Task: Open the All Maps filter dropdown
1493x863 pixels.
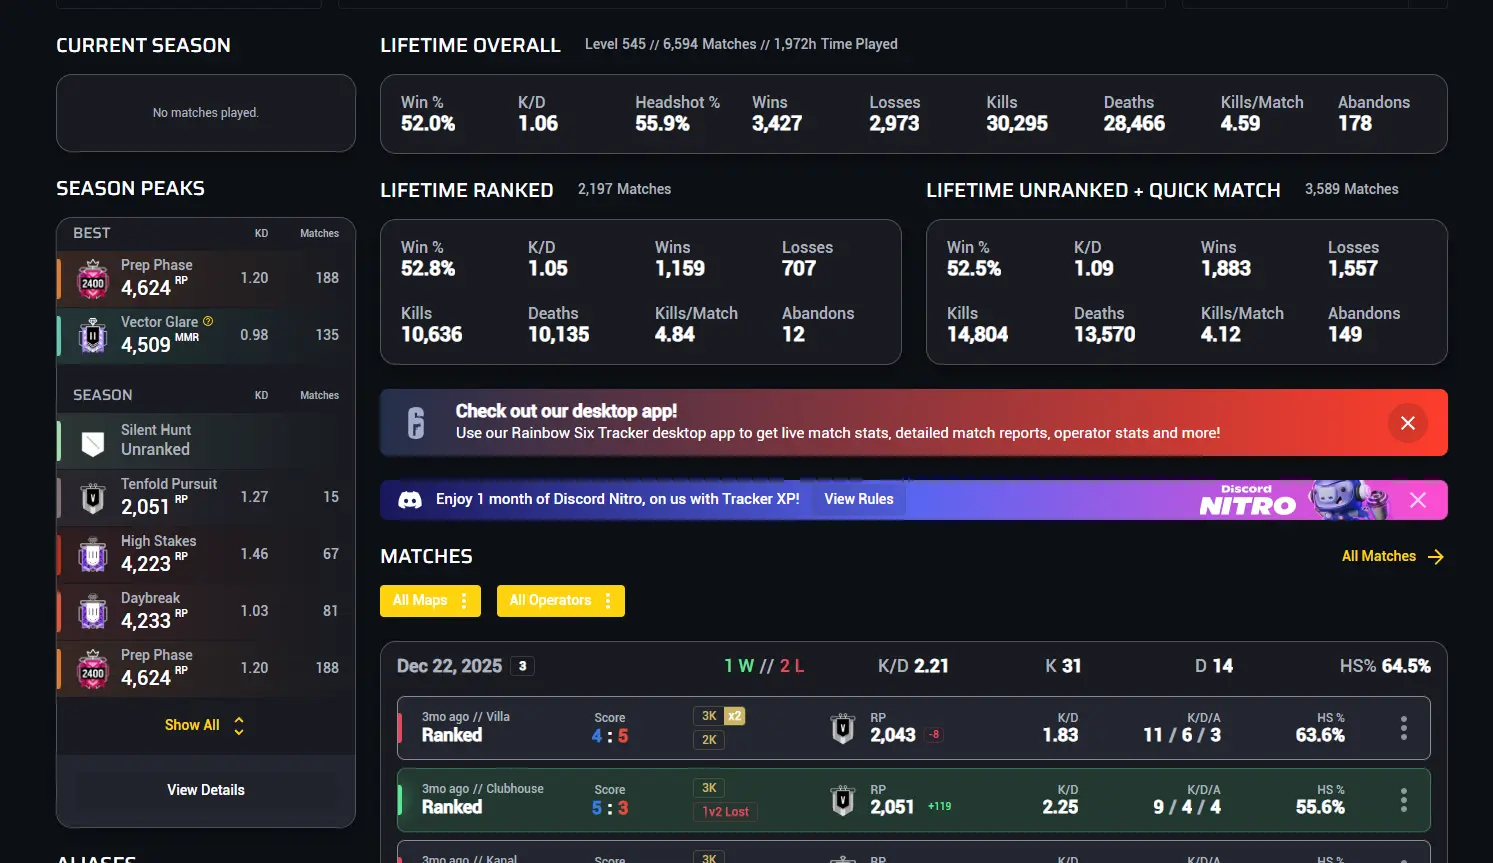Action: tap(430, 601)
